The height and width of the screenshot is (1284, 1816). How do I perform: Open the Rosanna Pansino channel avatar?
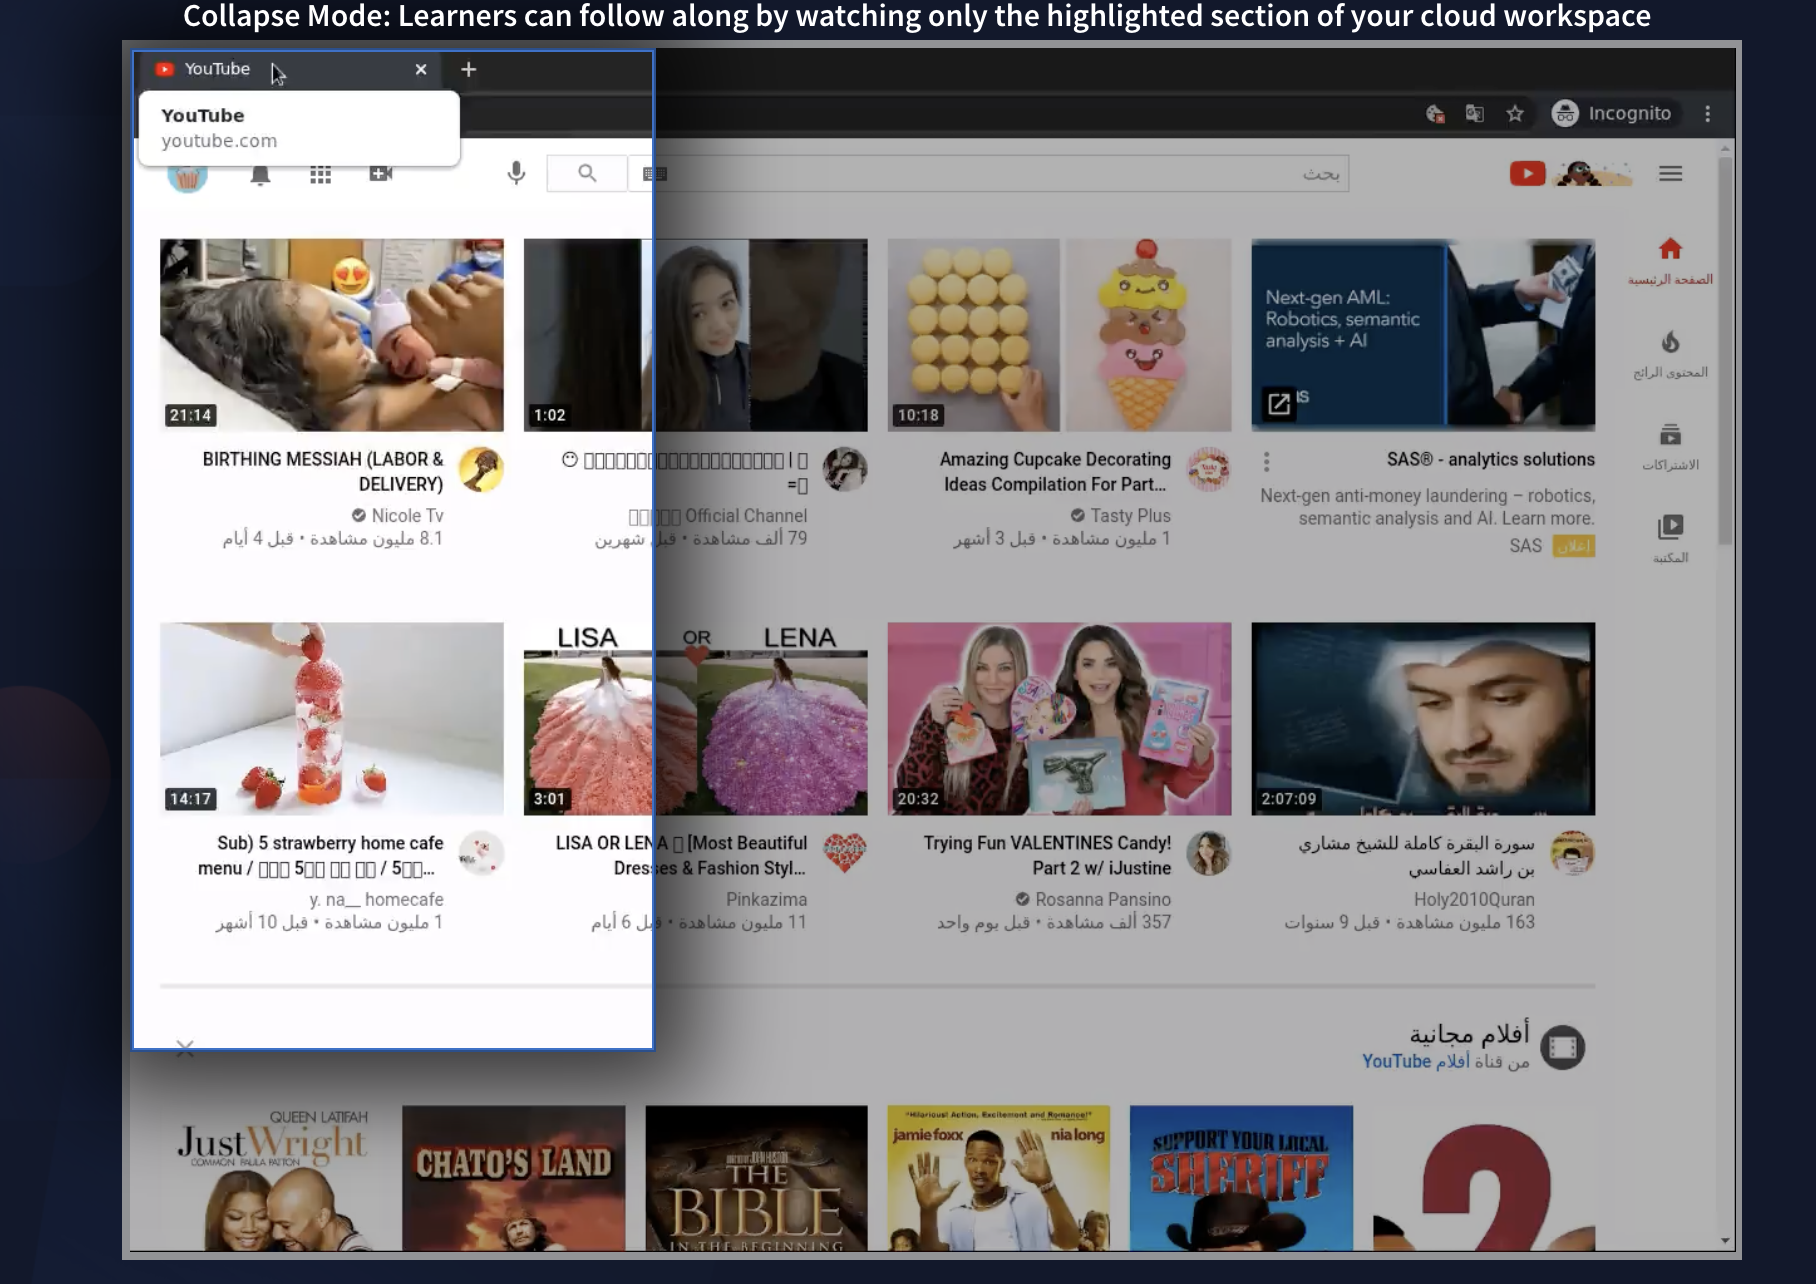pos(1209,854)
